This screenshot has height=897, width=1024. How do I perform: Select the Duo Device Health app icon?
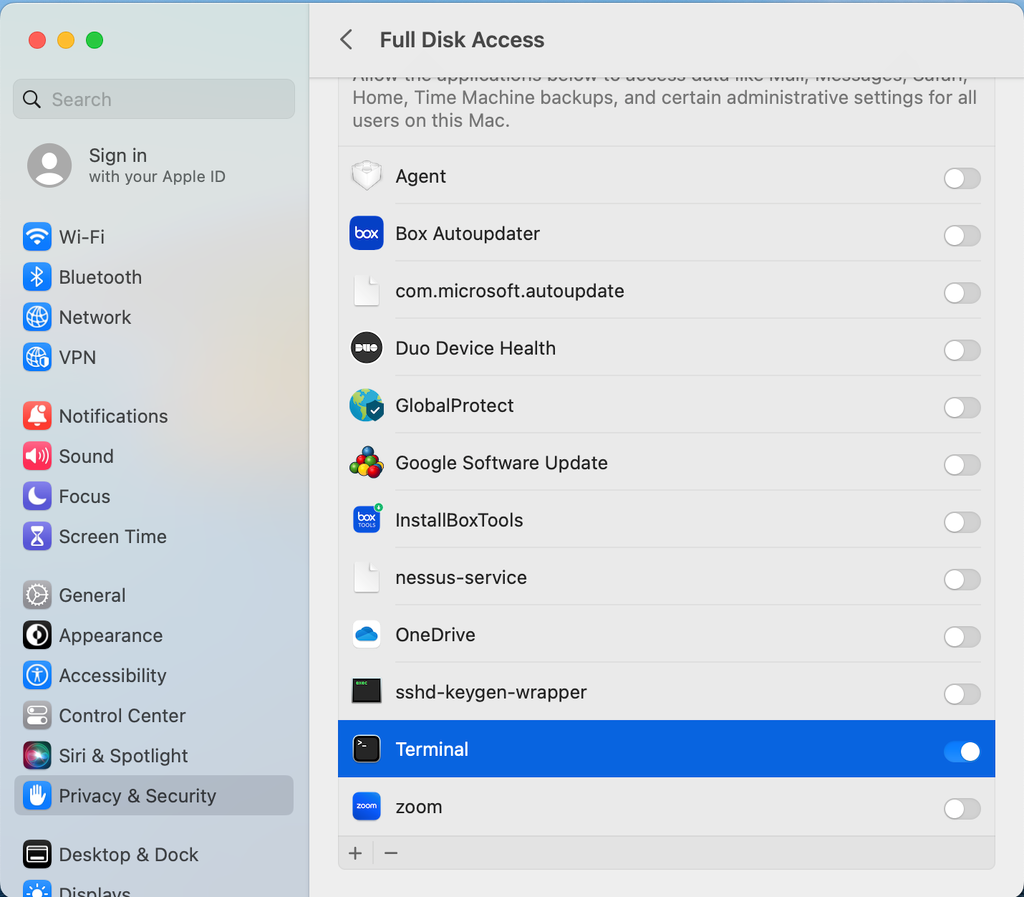click(367, 348)
